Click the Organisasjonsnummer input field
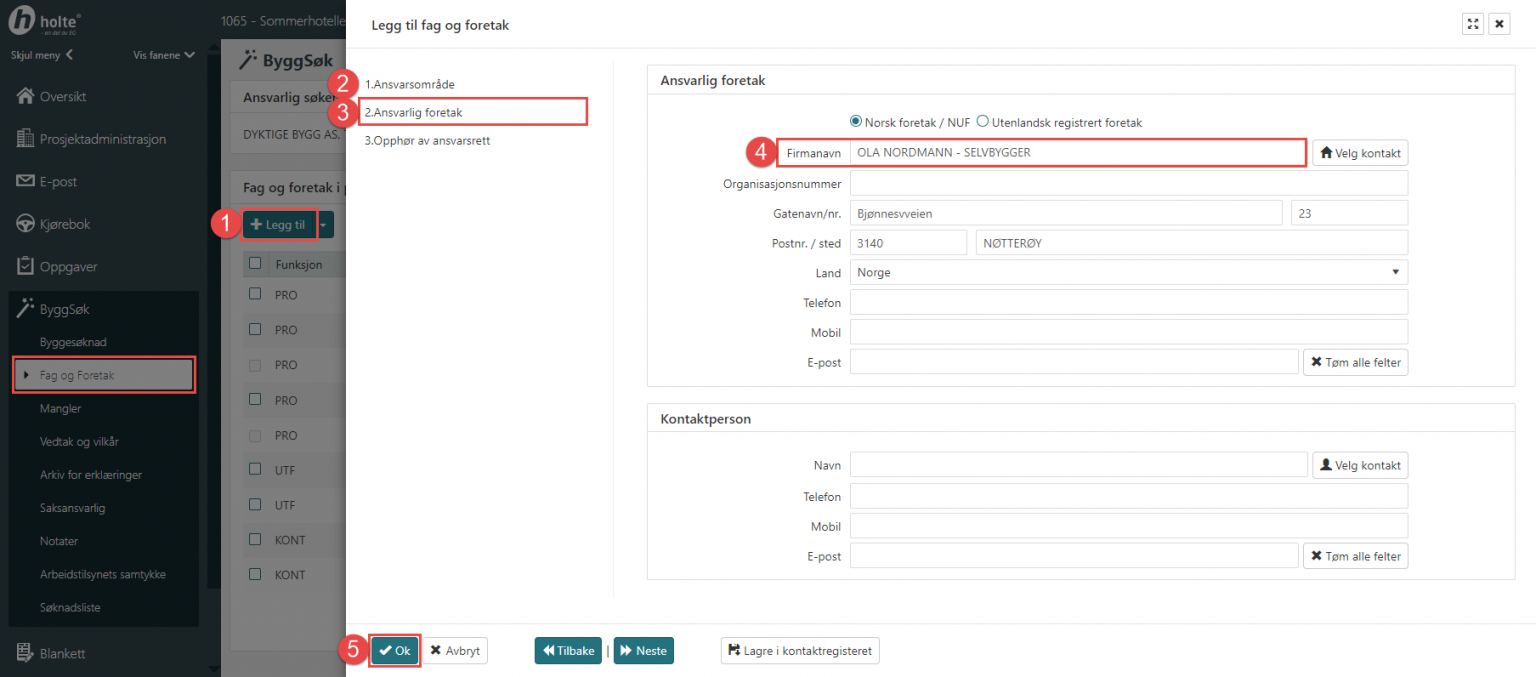Viewport: 1536px width, 677px height. pos(1128,183)
